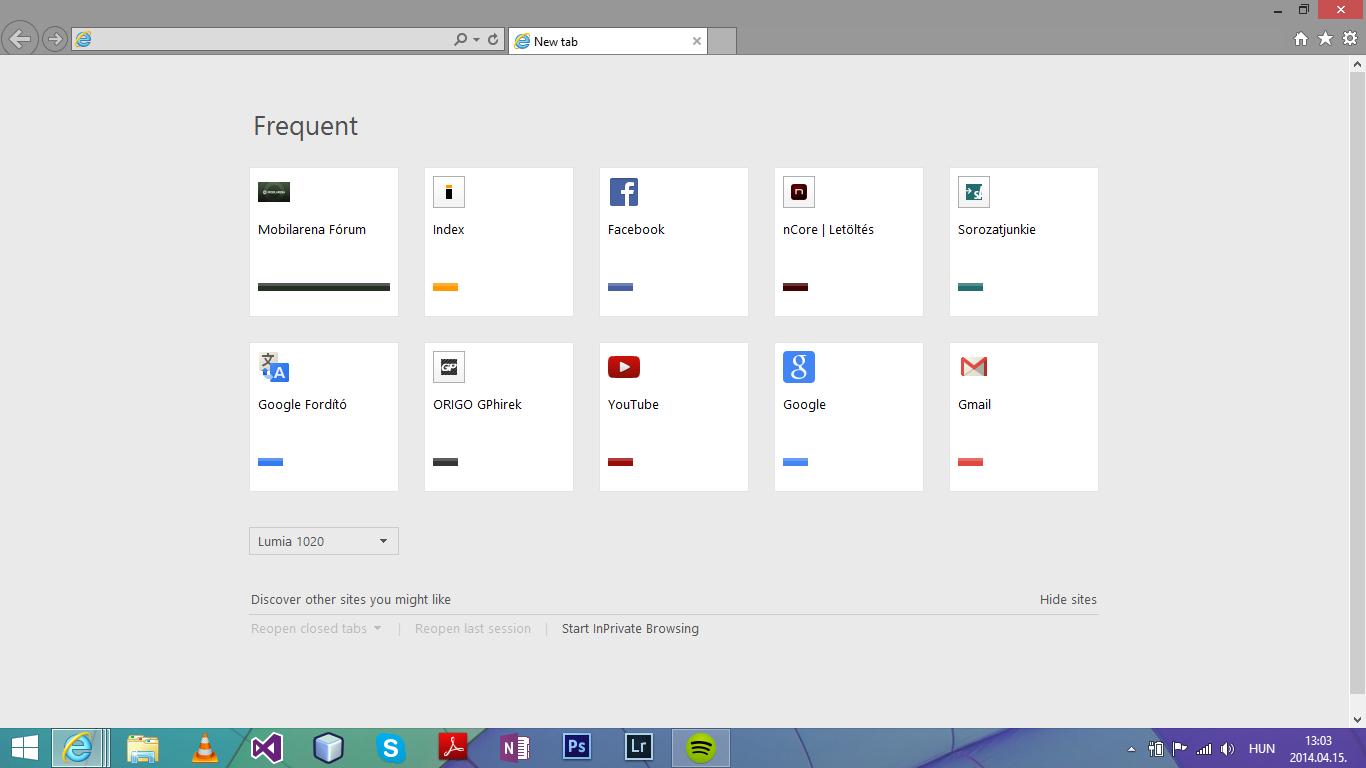Go forward with the Forward arrow button
The height and width of the screenshot is (768, 1366).
(x=55, y=40)
